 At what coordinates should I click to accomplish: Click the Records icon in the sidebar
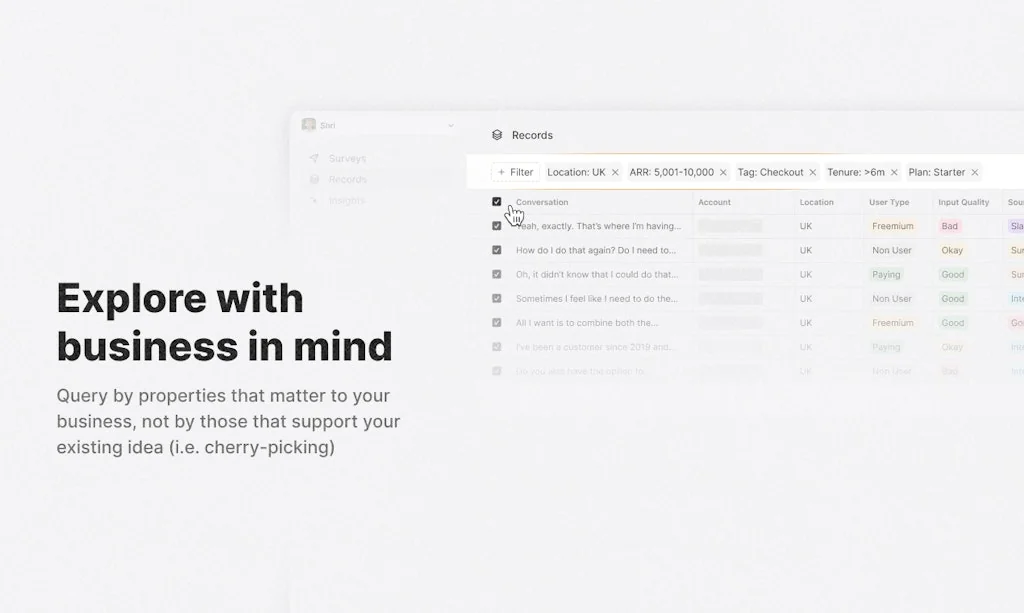316,179
